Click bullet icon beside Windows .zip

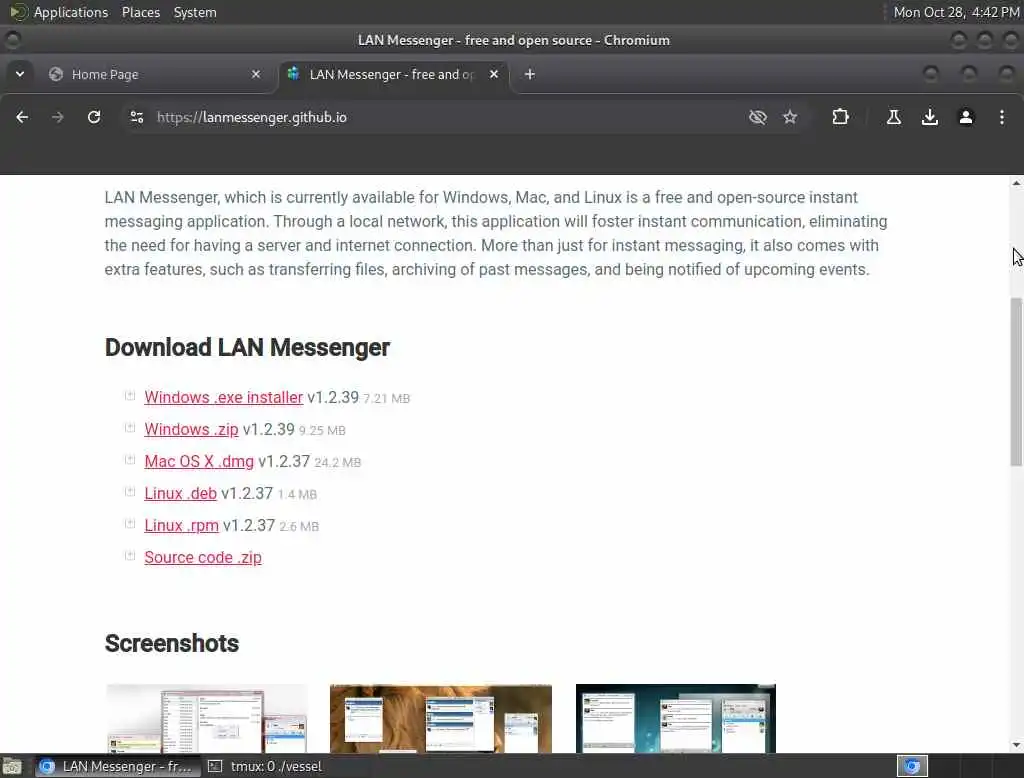(130, 427)
